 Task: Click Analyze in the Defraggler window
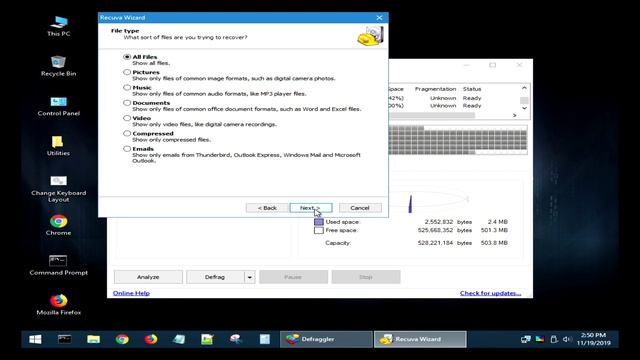[148, 277]
